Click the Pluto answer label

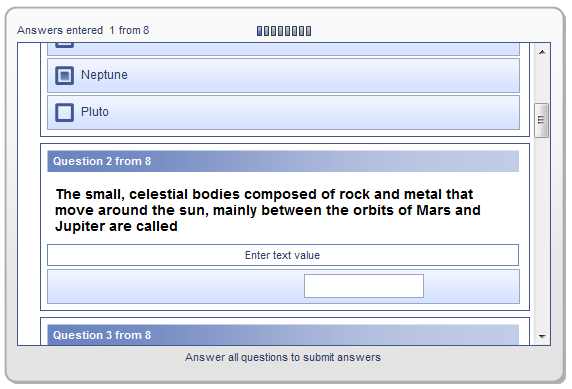95,112
